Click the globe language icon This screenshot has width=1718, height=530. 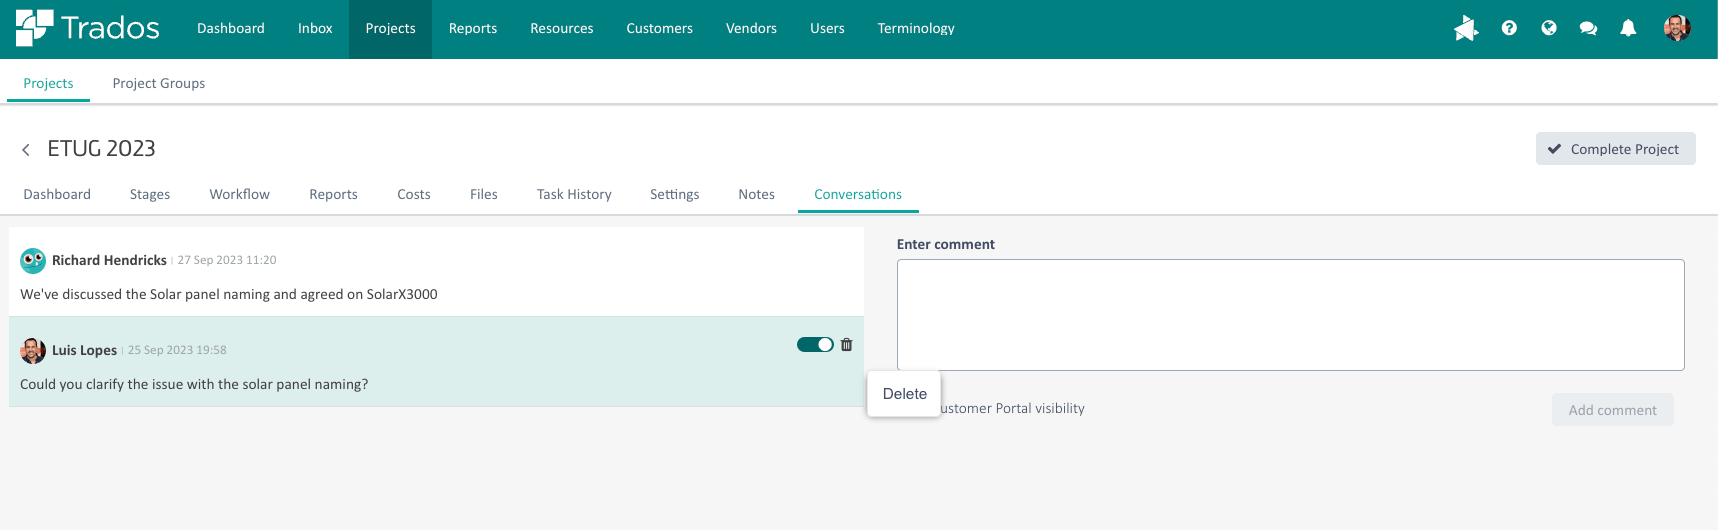tap(1549, 28)
